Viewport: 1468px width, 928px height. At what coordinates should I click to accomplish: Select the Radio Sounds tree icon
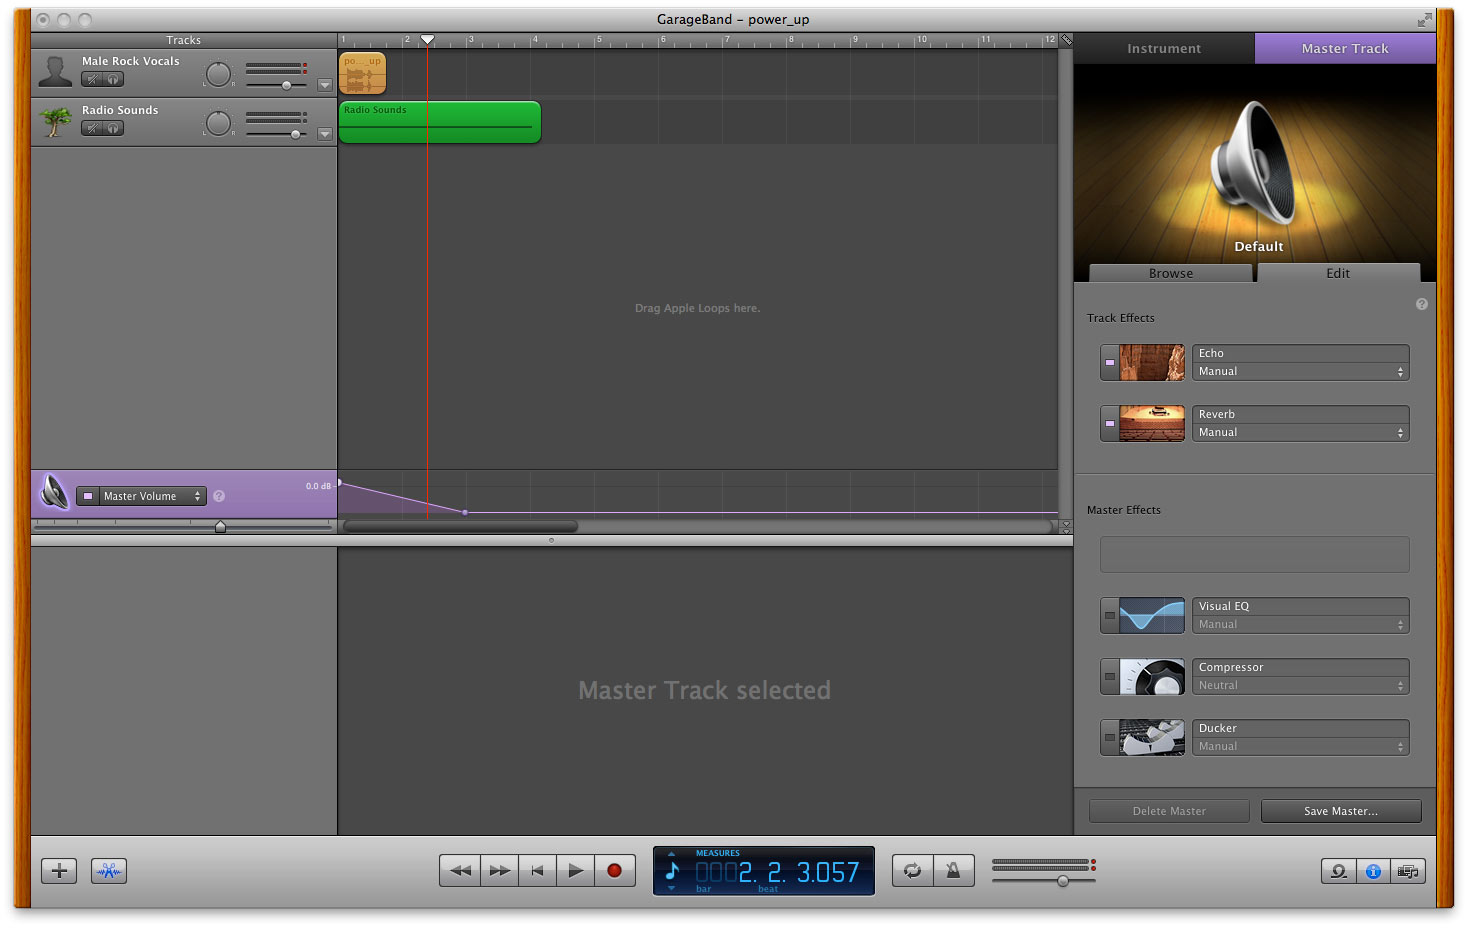(x=55, y=121)
